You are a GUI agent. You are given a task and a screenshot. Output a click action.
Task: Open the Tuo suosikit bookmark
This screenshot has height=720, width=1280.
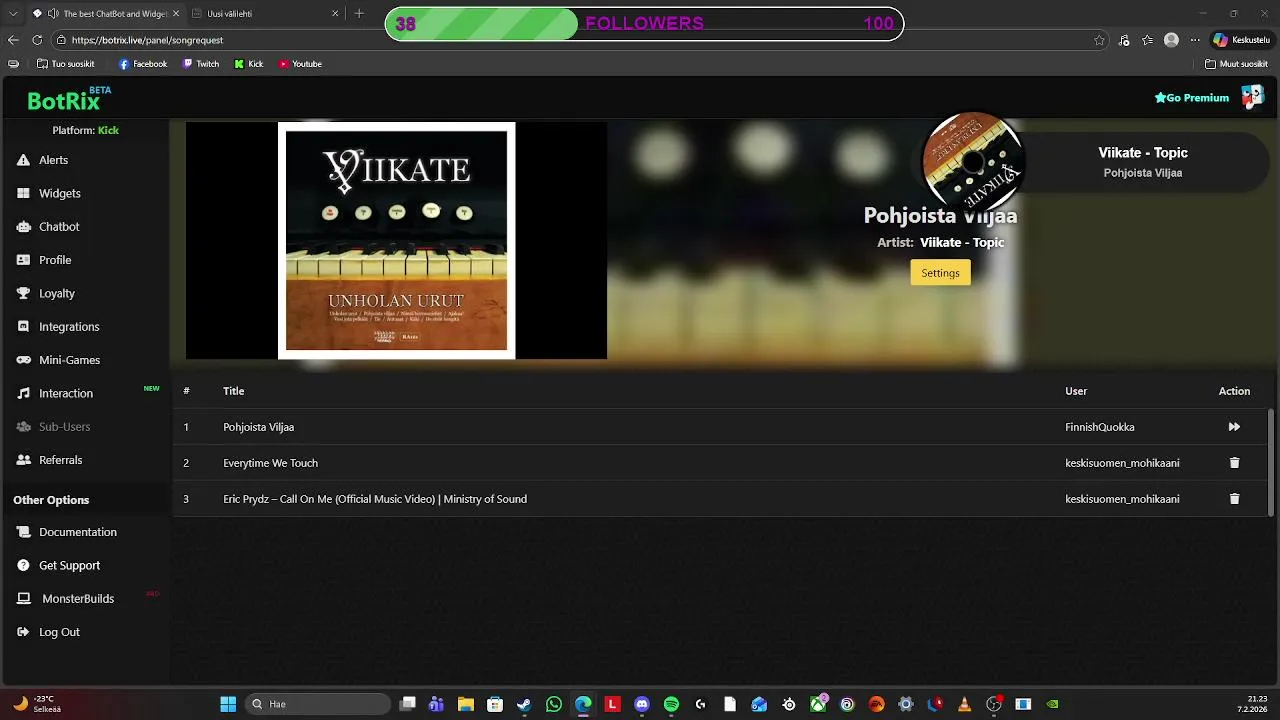tap(65, 64)
